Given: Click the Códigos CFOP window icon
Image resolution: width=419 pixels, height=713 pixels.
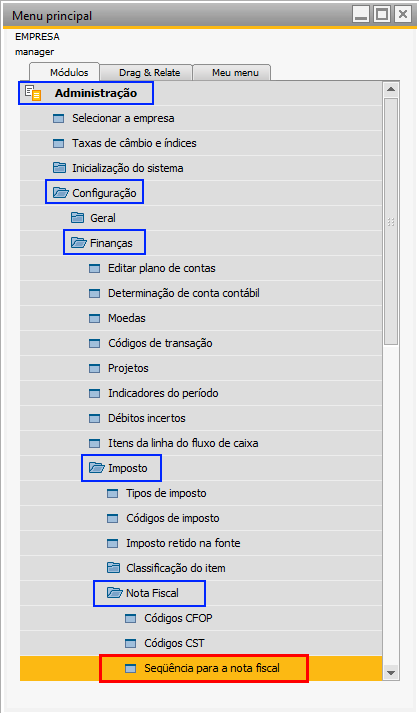Looking at the screenshot, I should [131, 619].
